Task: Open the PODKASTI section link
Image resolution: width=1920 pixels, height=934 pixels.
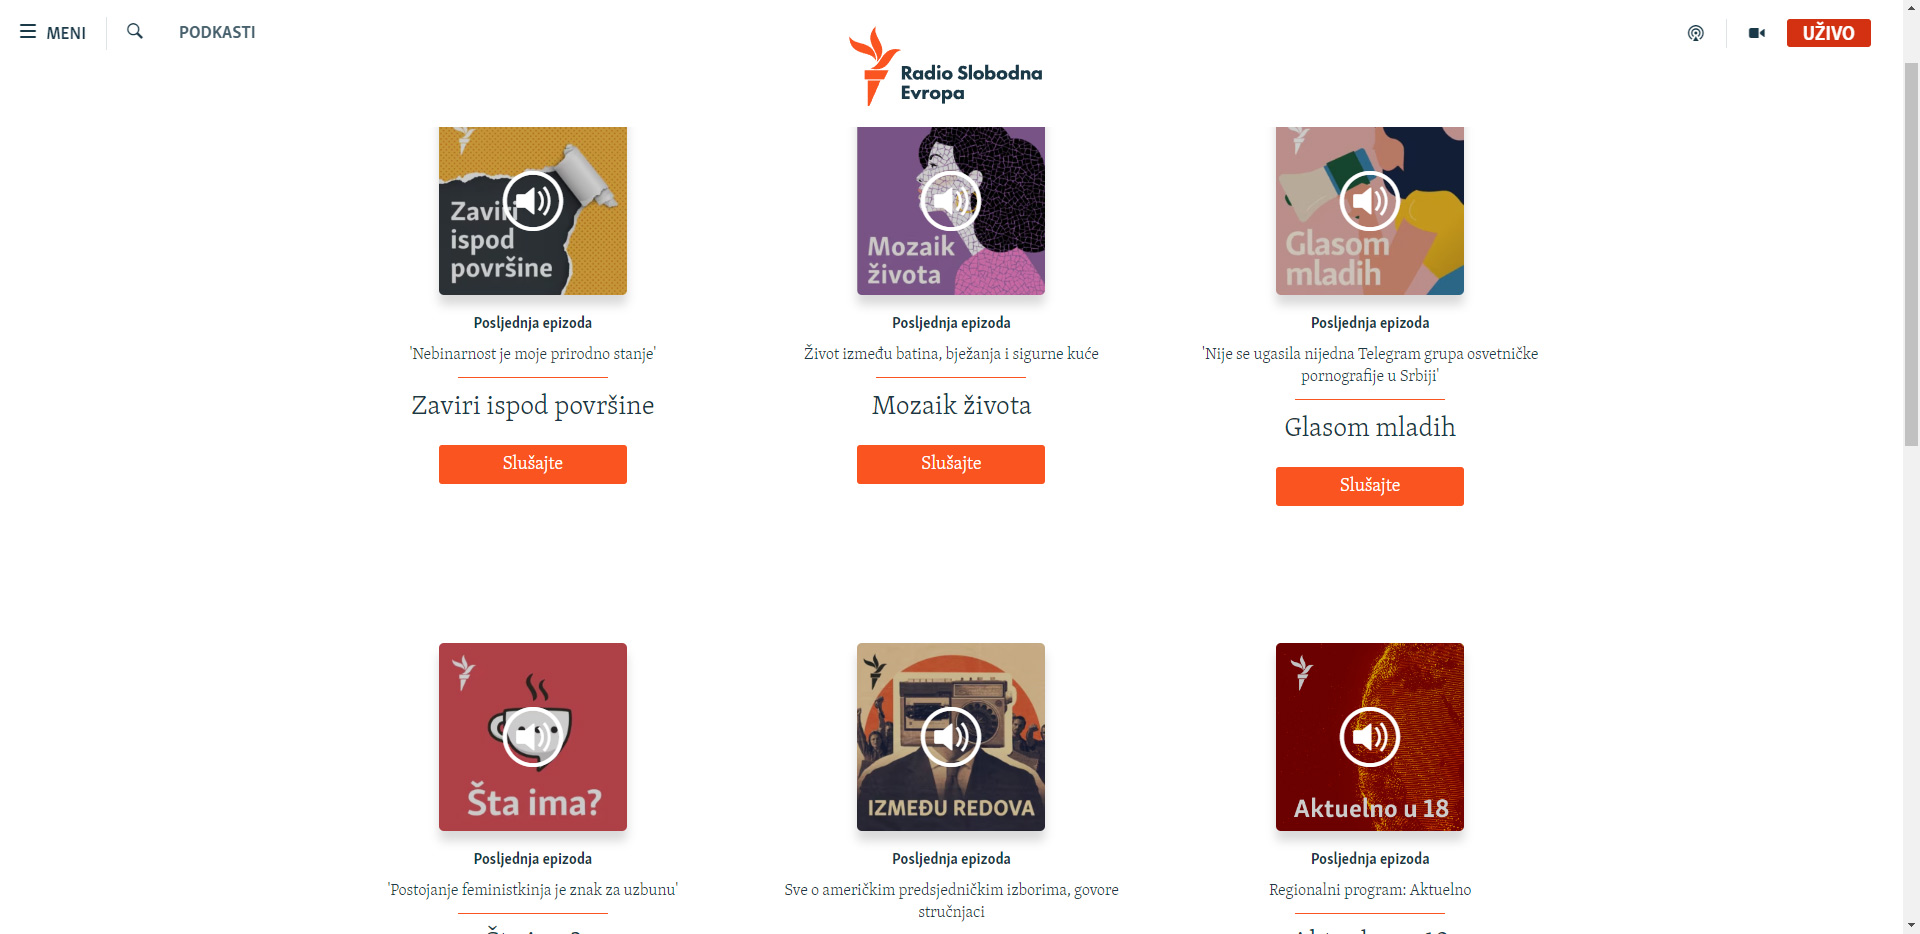Action: (x=217, y=32)
